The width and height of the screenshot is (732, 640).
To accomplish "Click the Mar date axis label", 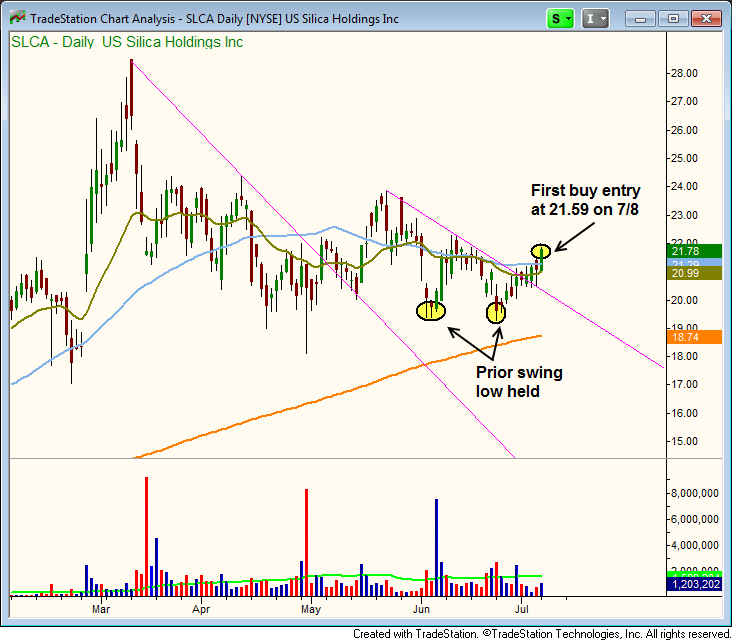I will pos(101,609).
